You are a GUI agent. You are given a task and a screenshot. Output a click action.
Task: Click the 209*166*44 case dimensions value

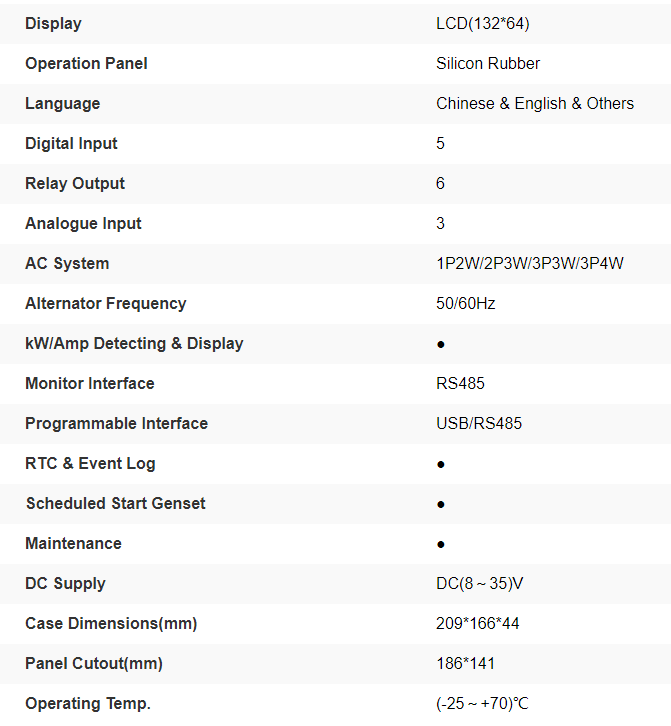click(x=478, y=623)
